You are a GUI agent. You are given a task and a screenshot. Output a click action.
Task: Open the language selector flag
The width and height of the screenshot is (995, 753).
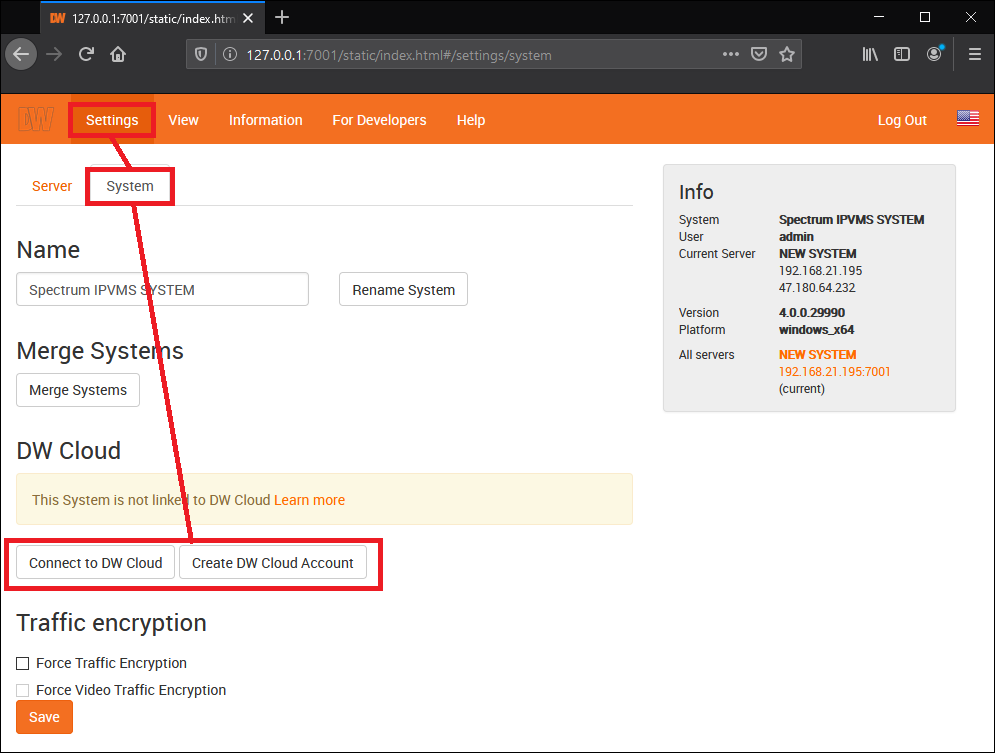(x=967, y=118)
